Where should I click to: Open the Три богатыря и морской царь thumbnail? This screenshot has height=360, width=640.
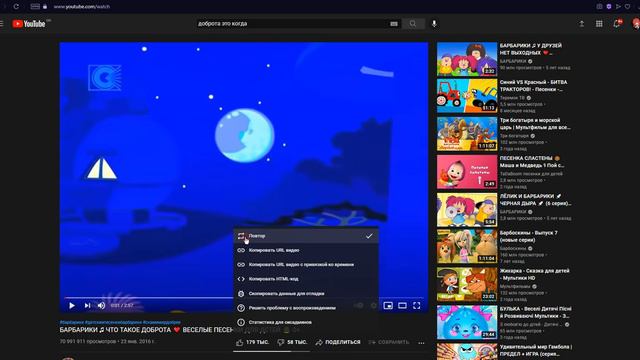[467, 134]
